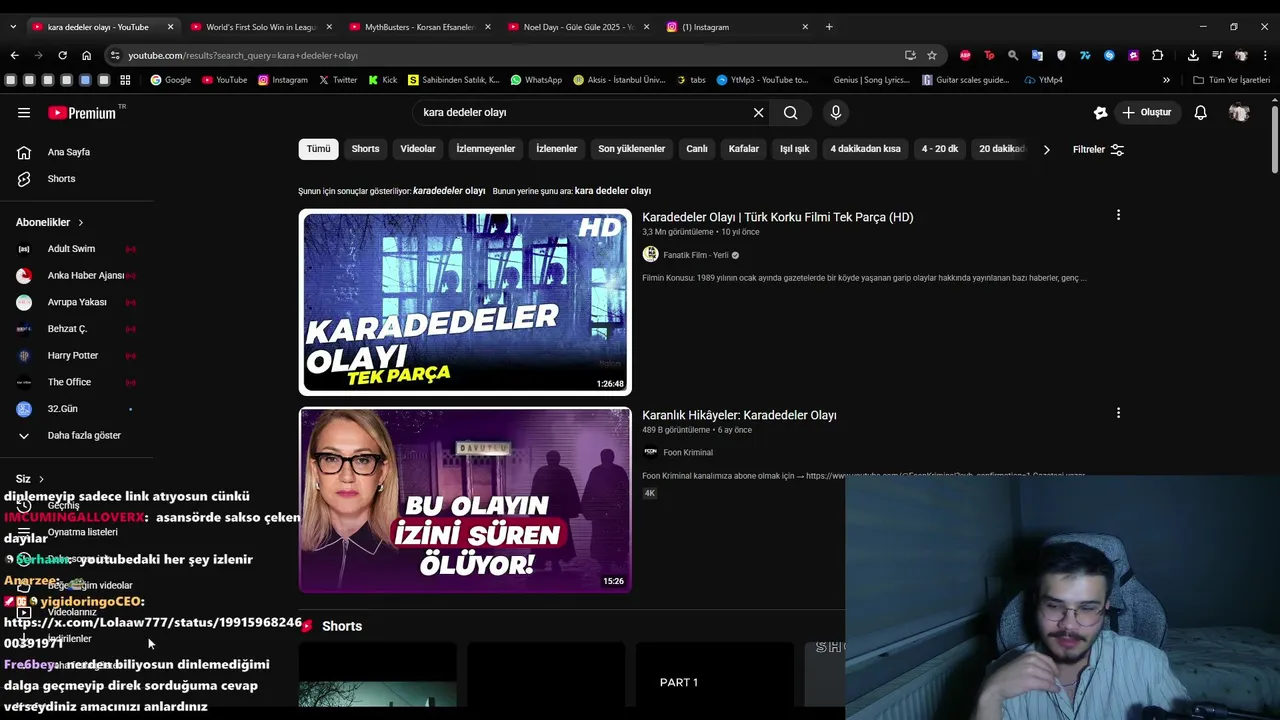The width and height of the screenshot is (1280, 720).
Task: Select the Kafalar filter chip
Action: [744, 149]
